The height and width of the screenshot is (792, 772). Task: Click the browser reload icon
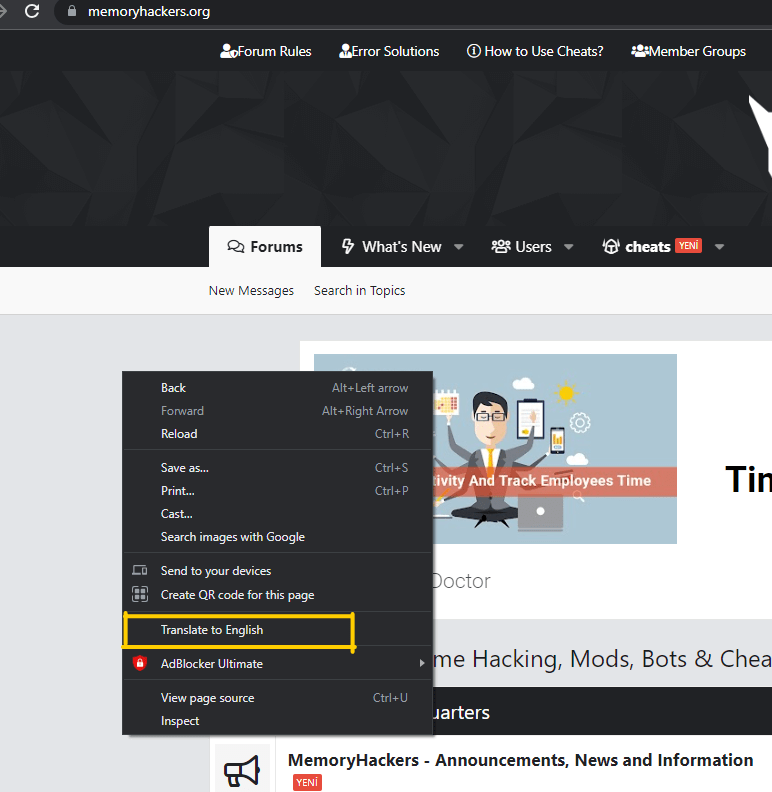pyautogui.click(x=32, y=11)
